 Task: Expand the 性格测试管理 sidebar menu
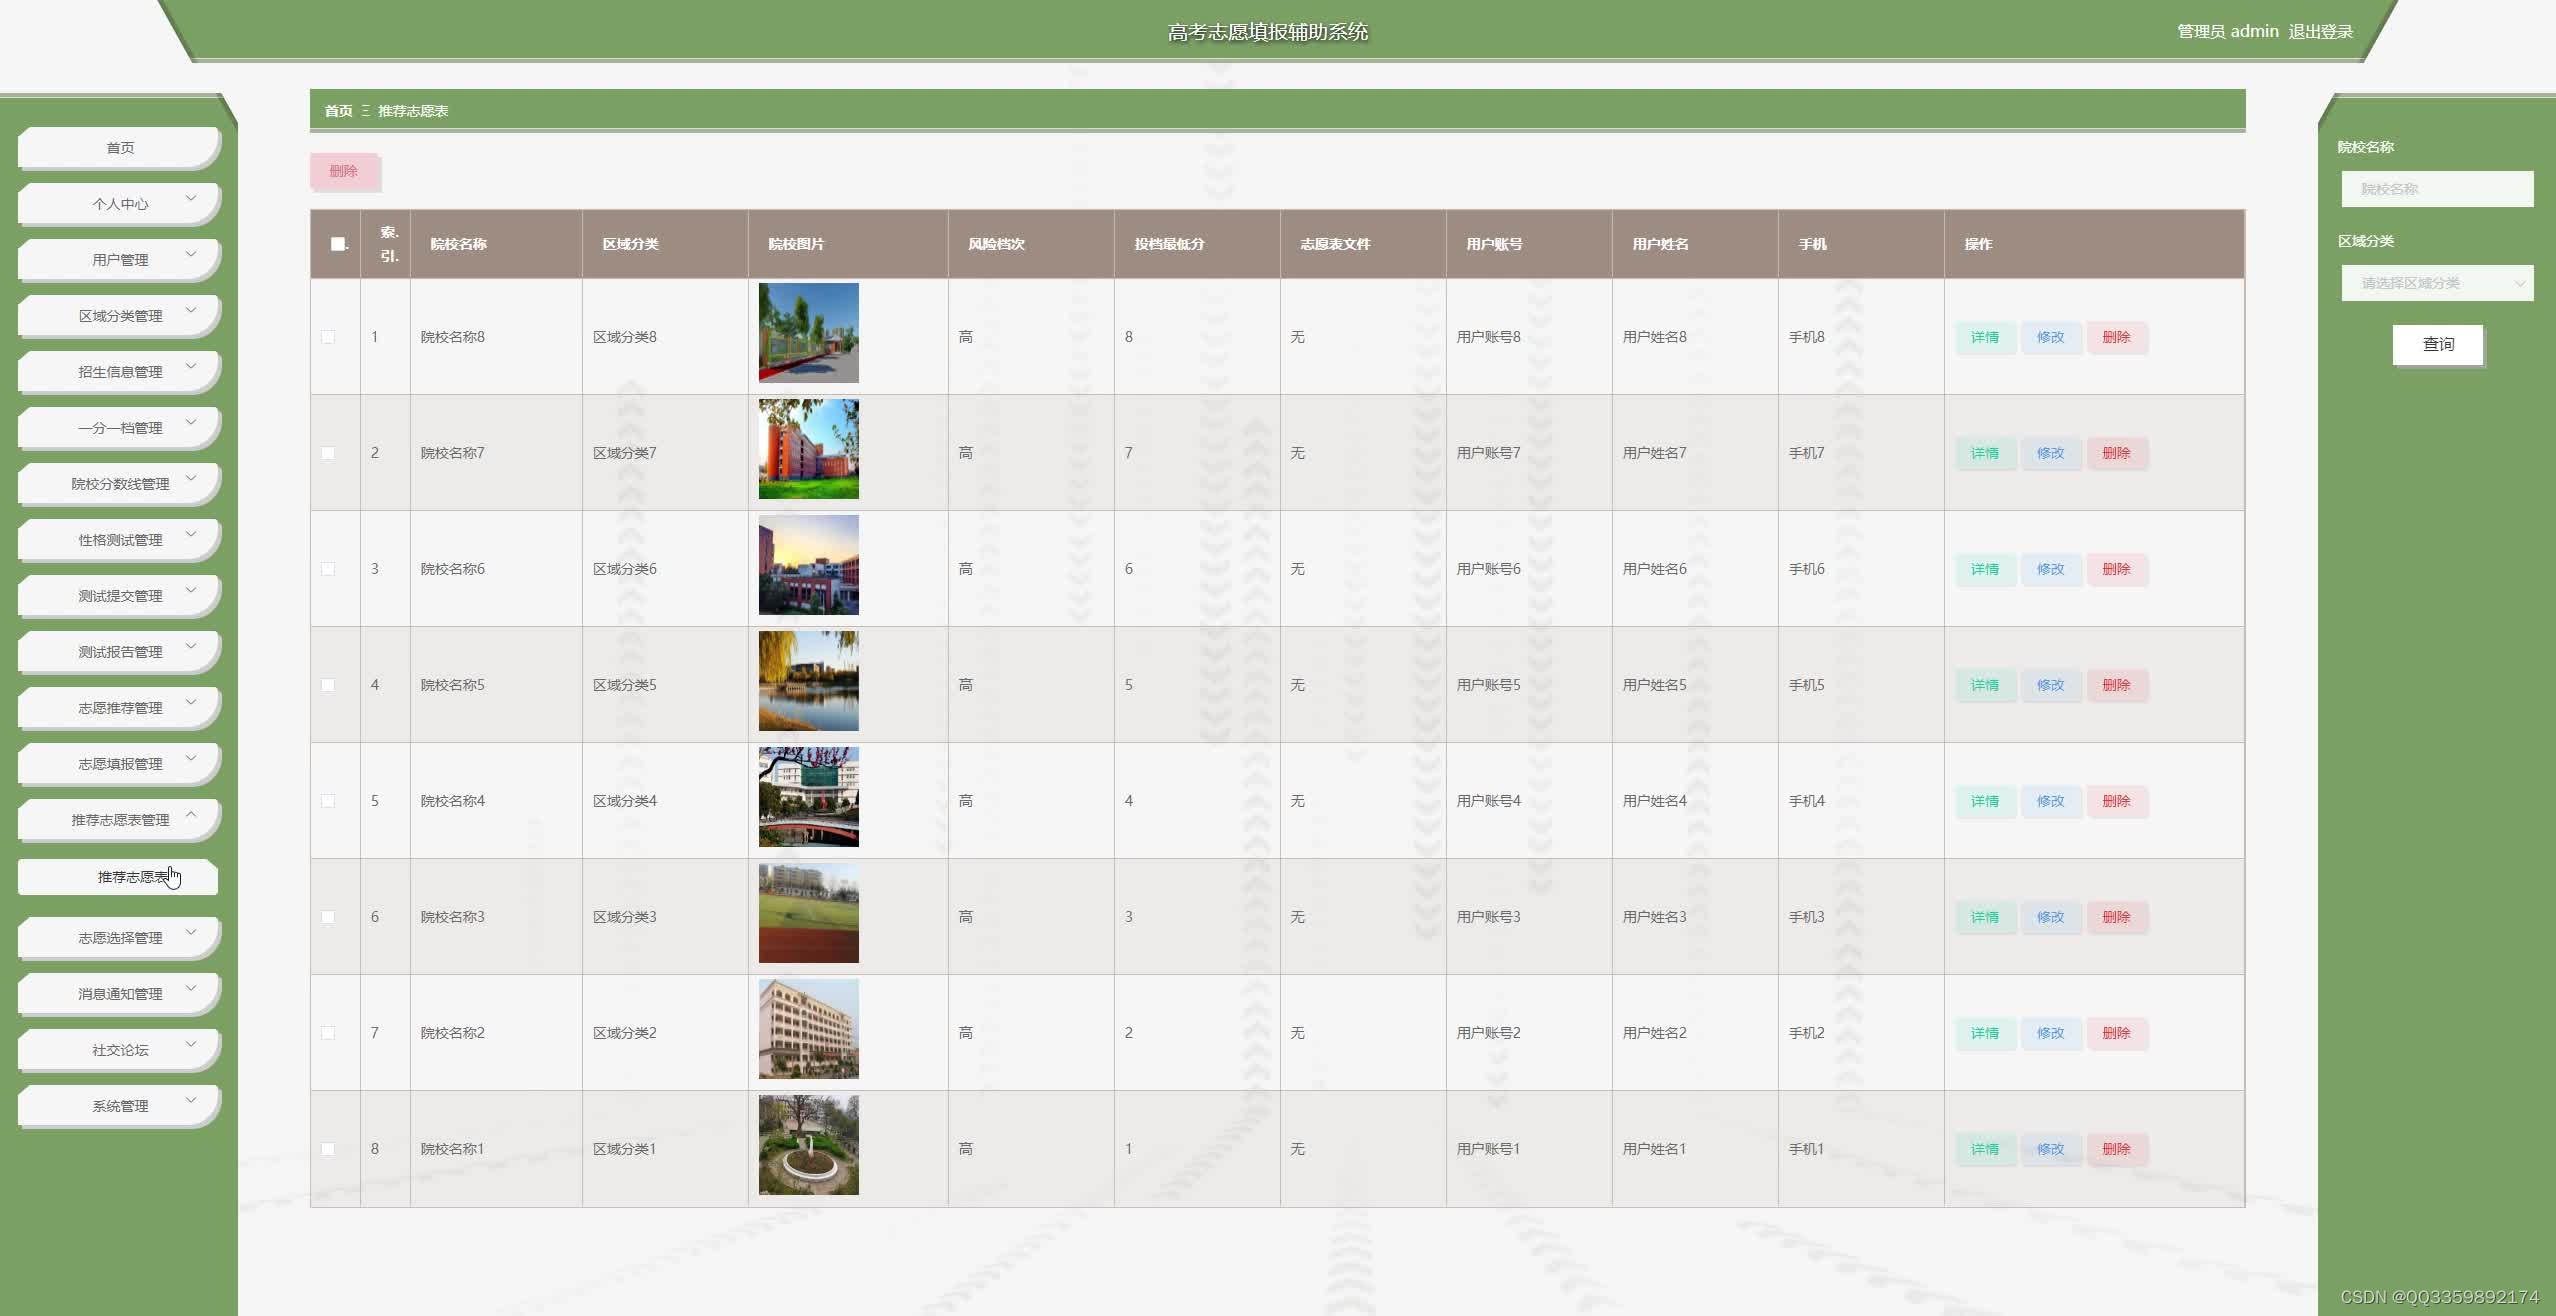coord(119,540)
